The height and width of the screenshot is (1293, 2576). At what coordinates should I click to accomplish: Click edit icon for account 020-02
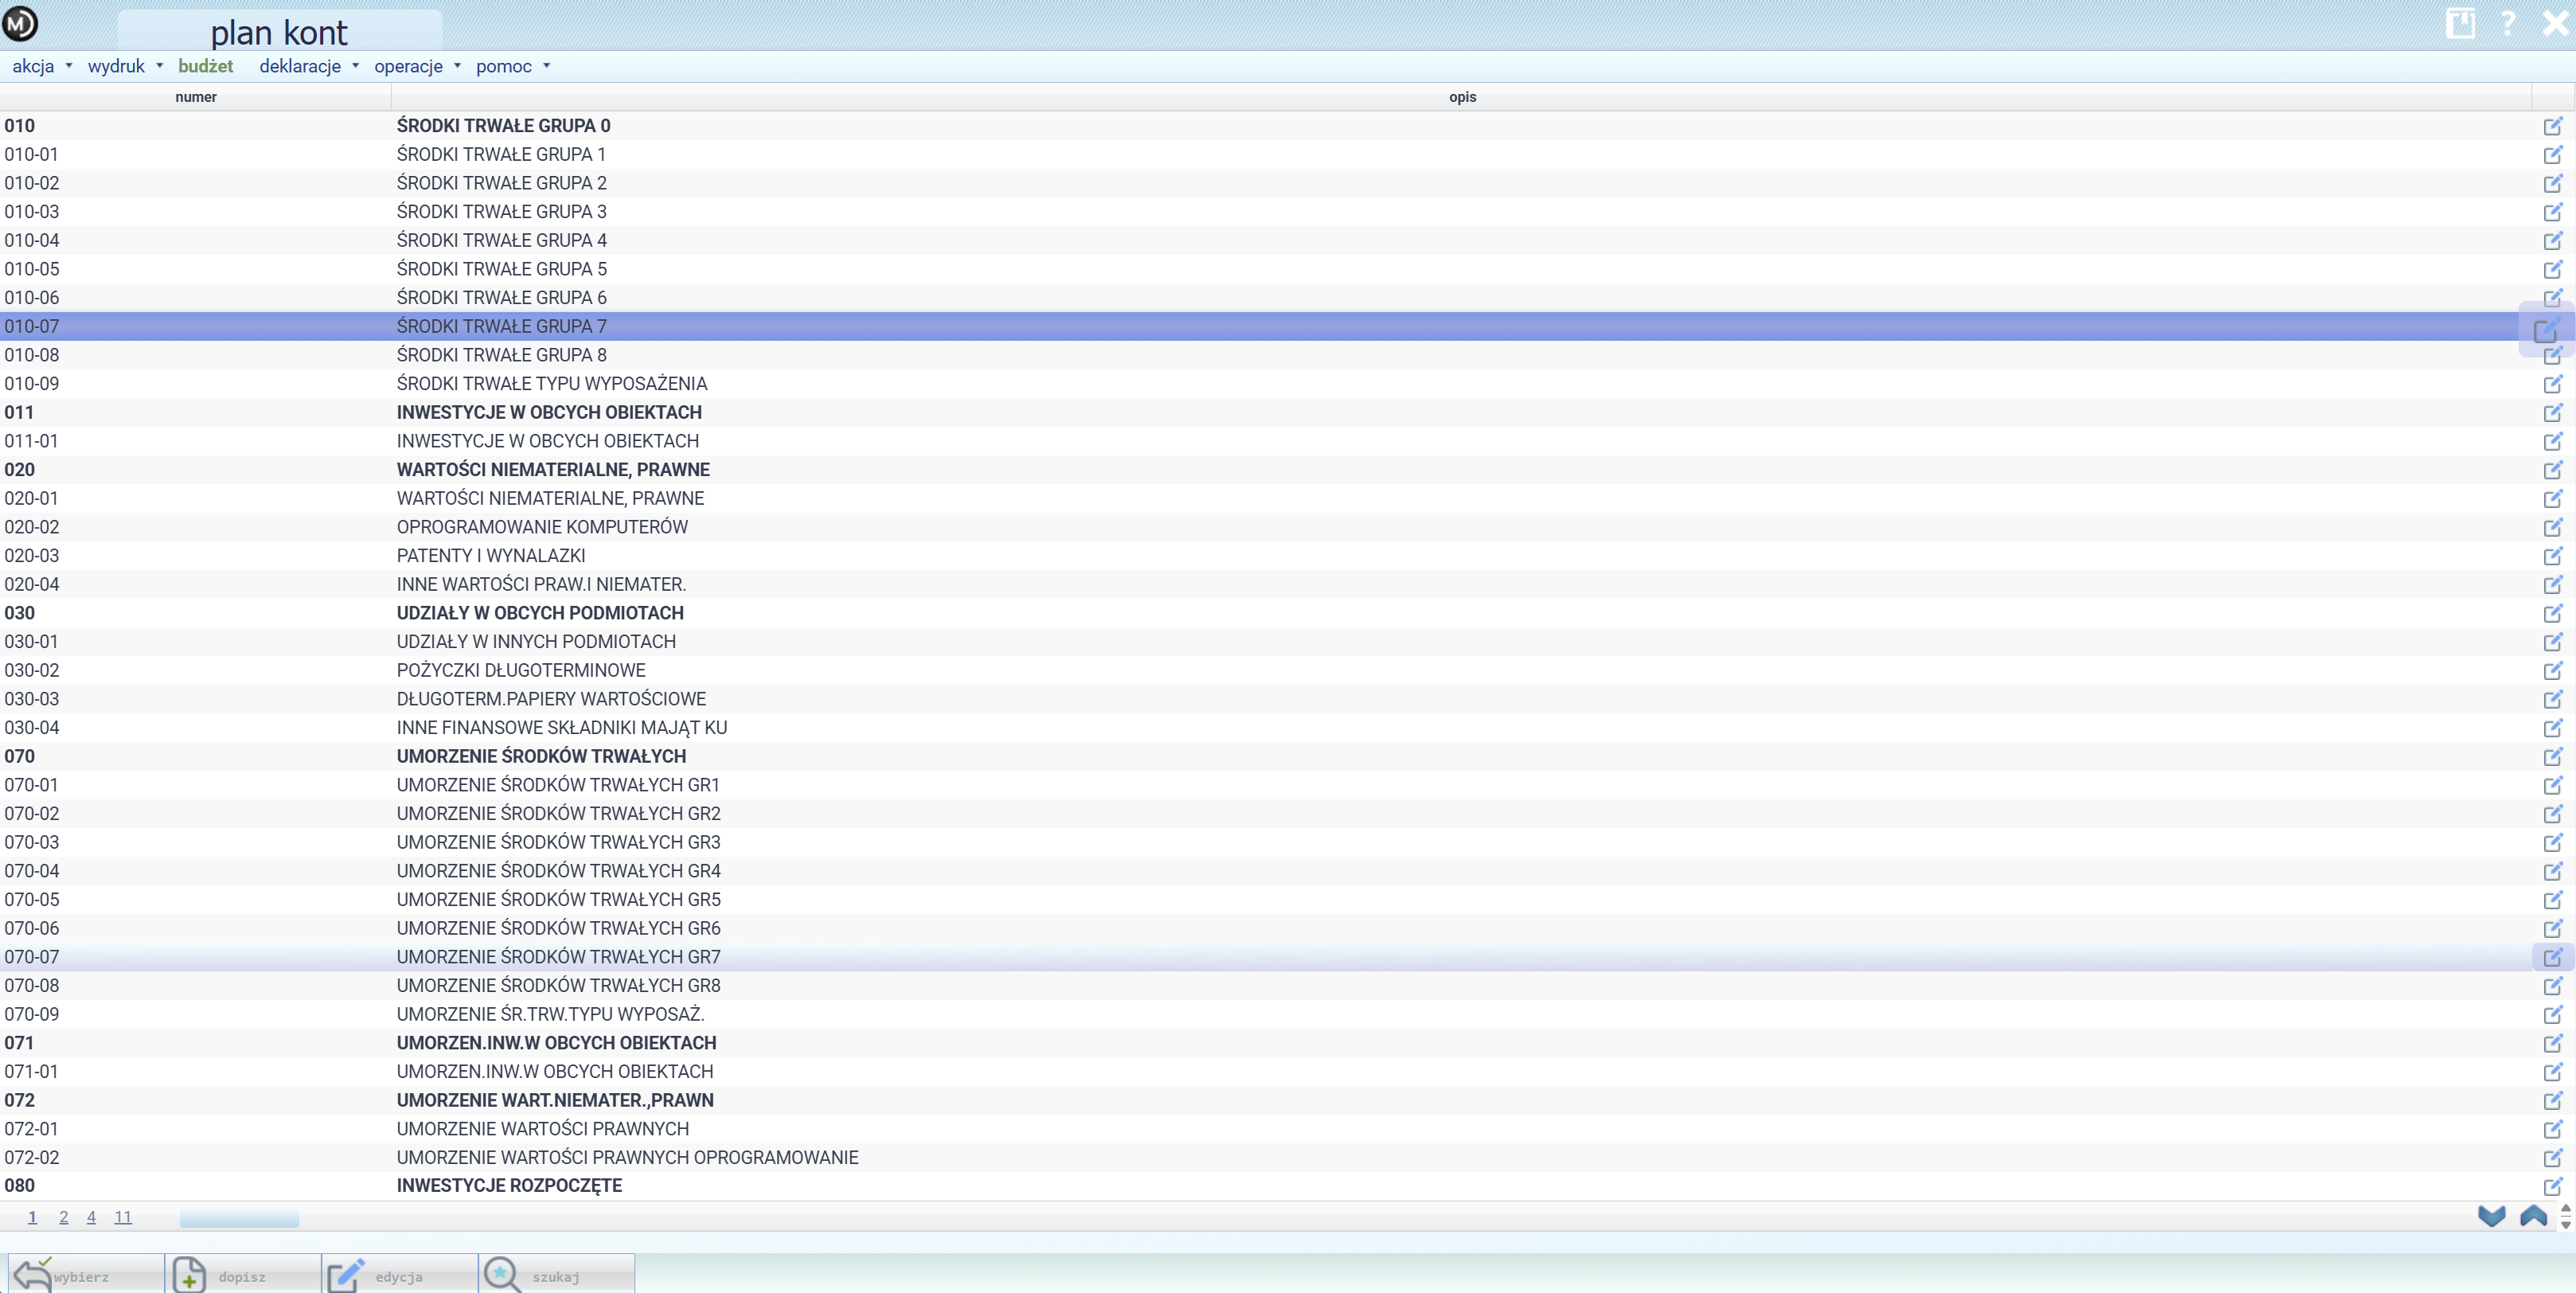pyautogui.click(x=2553, y=527)
